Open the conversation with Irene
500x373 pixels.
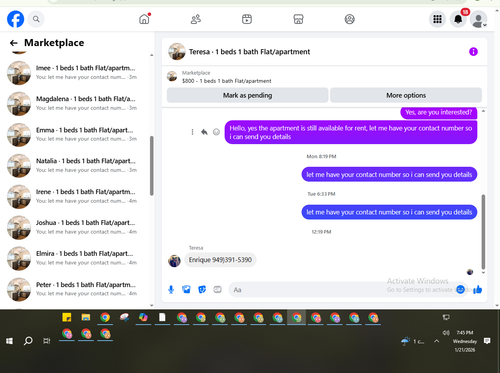[76, 196]
